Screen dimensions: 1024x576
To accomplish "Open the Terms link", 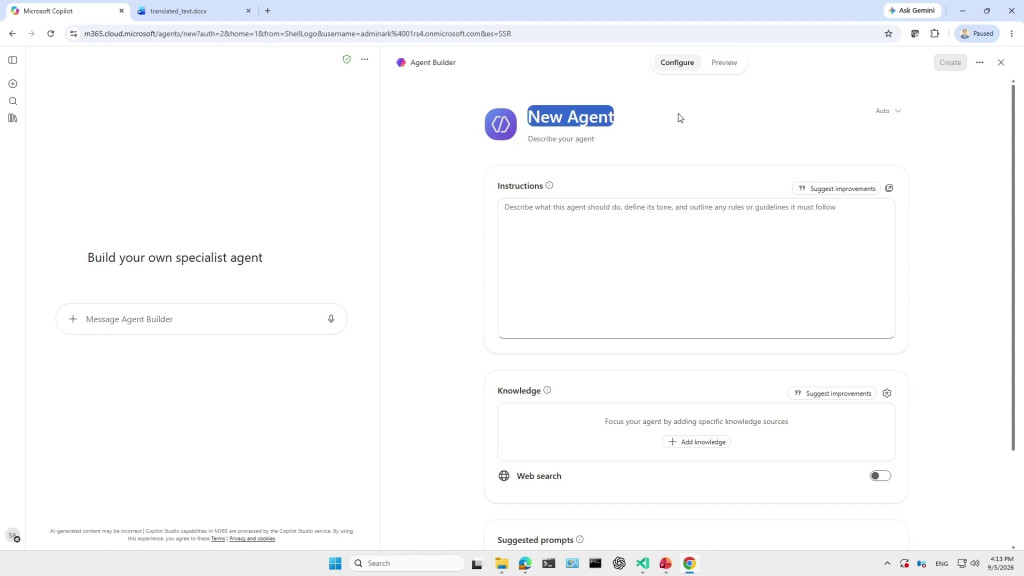I will pos(218,539).
